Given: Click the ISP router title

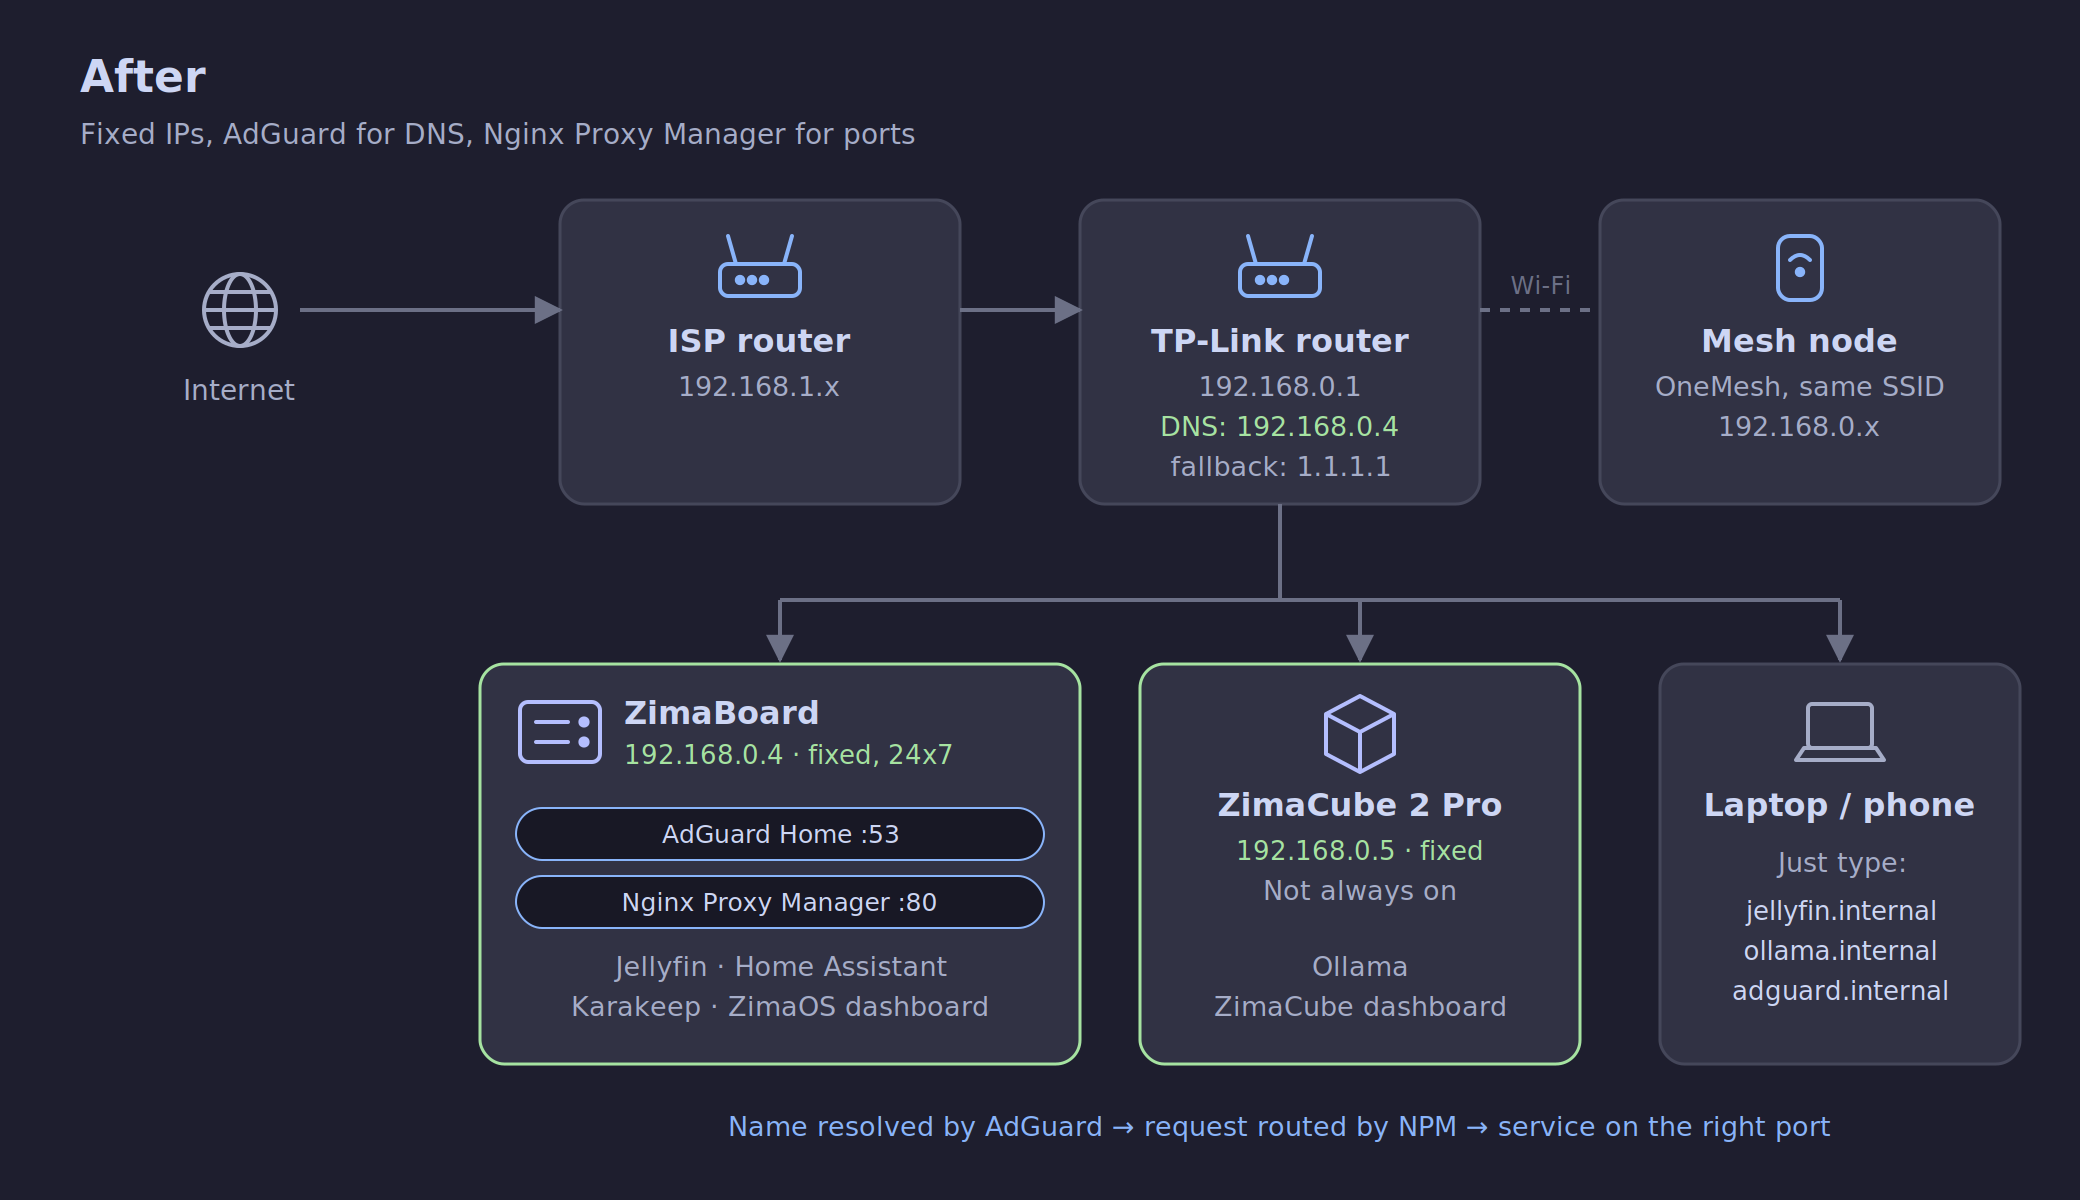Looking at the screenshot, I should (760, 341).
